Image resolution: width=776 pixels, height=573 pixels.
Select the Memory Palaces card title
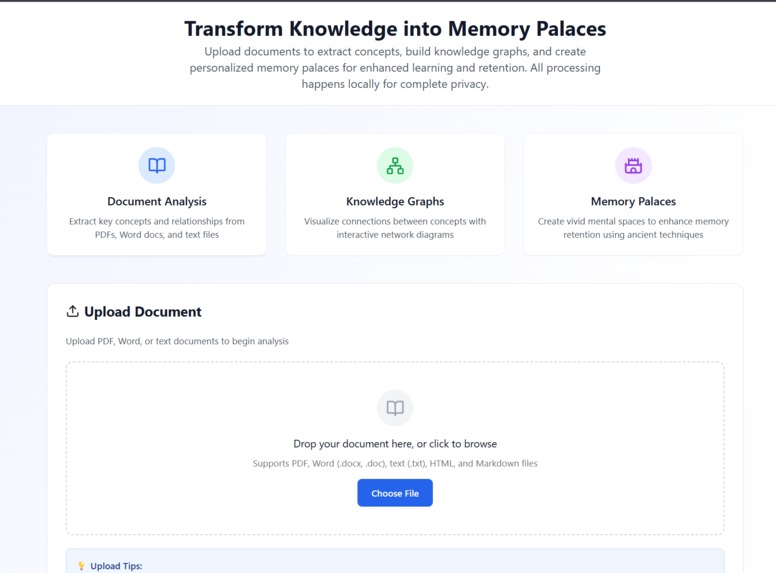click(633, 201)
